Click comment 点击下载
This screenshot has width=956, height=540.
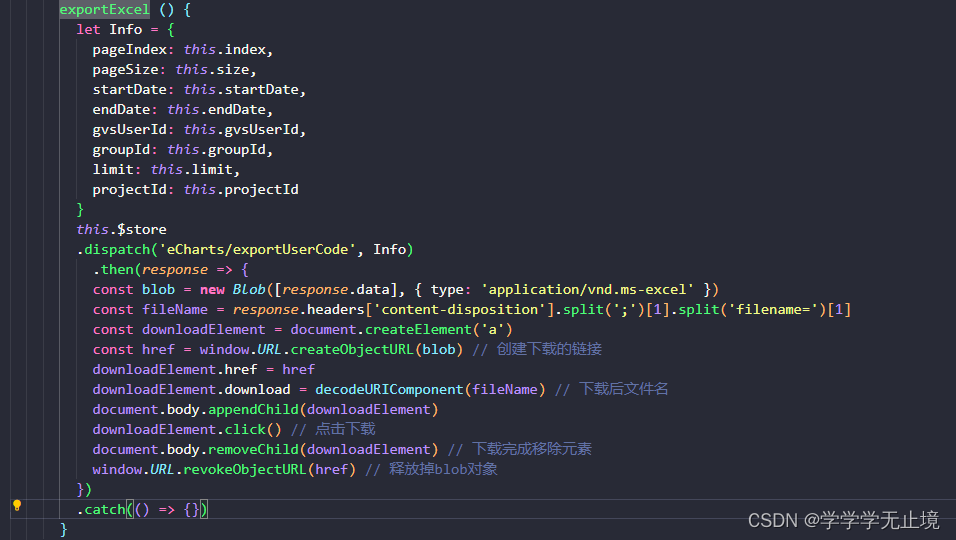[333, 429]
